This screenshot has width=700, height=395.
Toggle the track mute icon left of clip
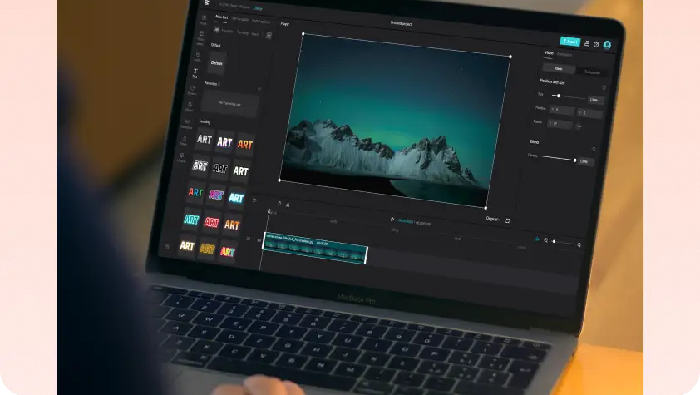pos(259,240)
